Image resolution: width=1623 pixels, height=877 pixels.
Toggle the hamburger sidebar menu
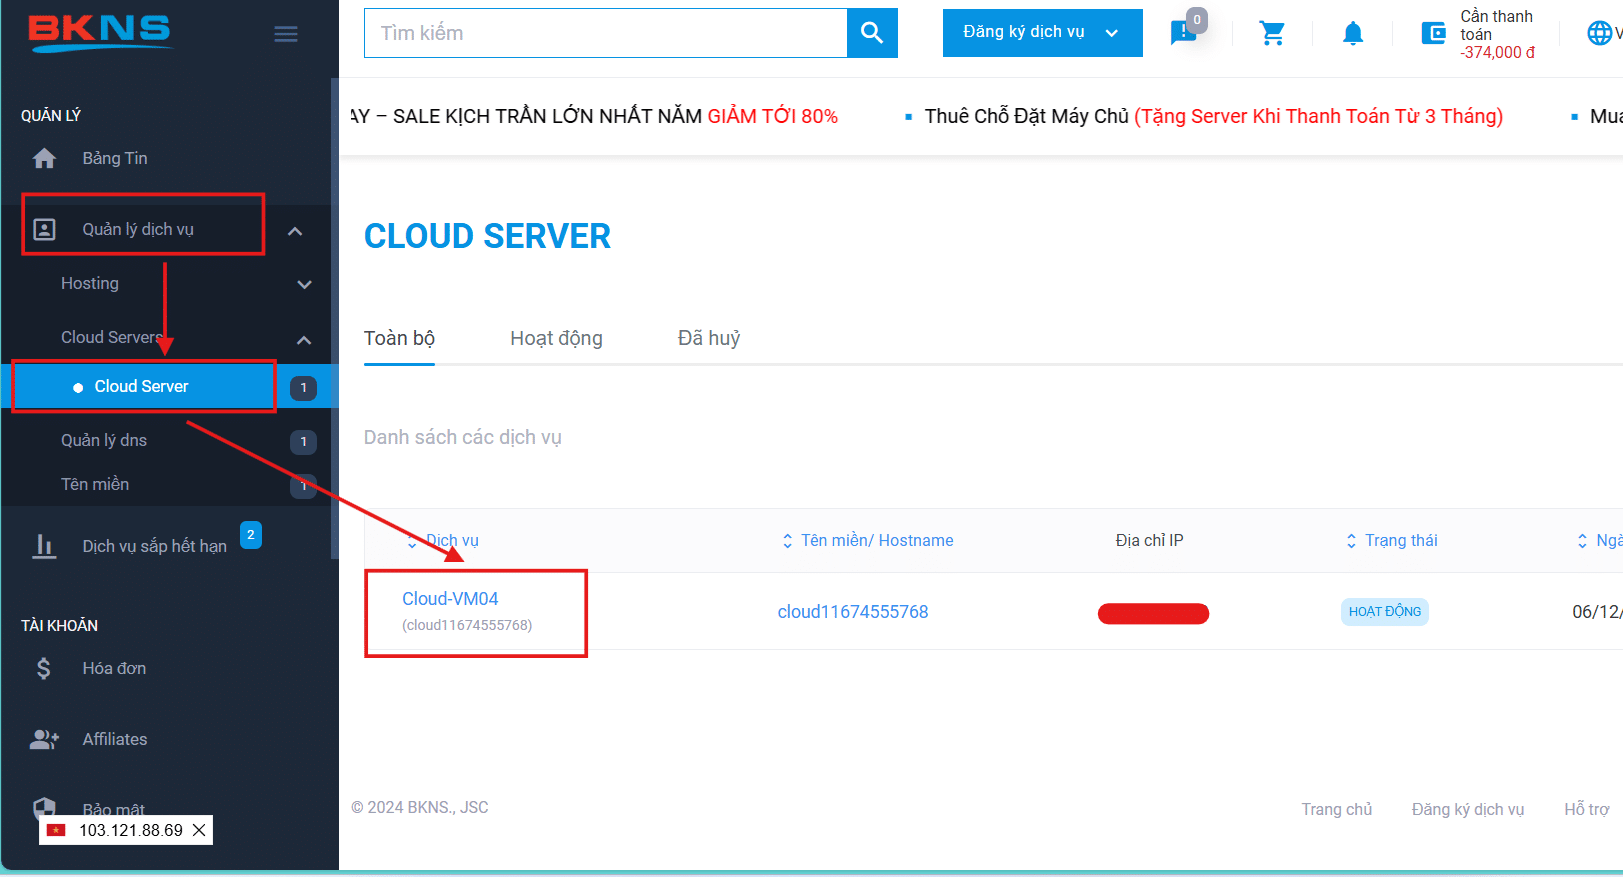pyautogui.click(x=286, y=34)
